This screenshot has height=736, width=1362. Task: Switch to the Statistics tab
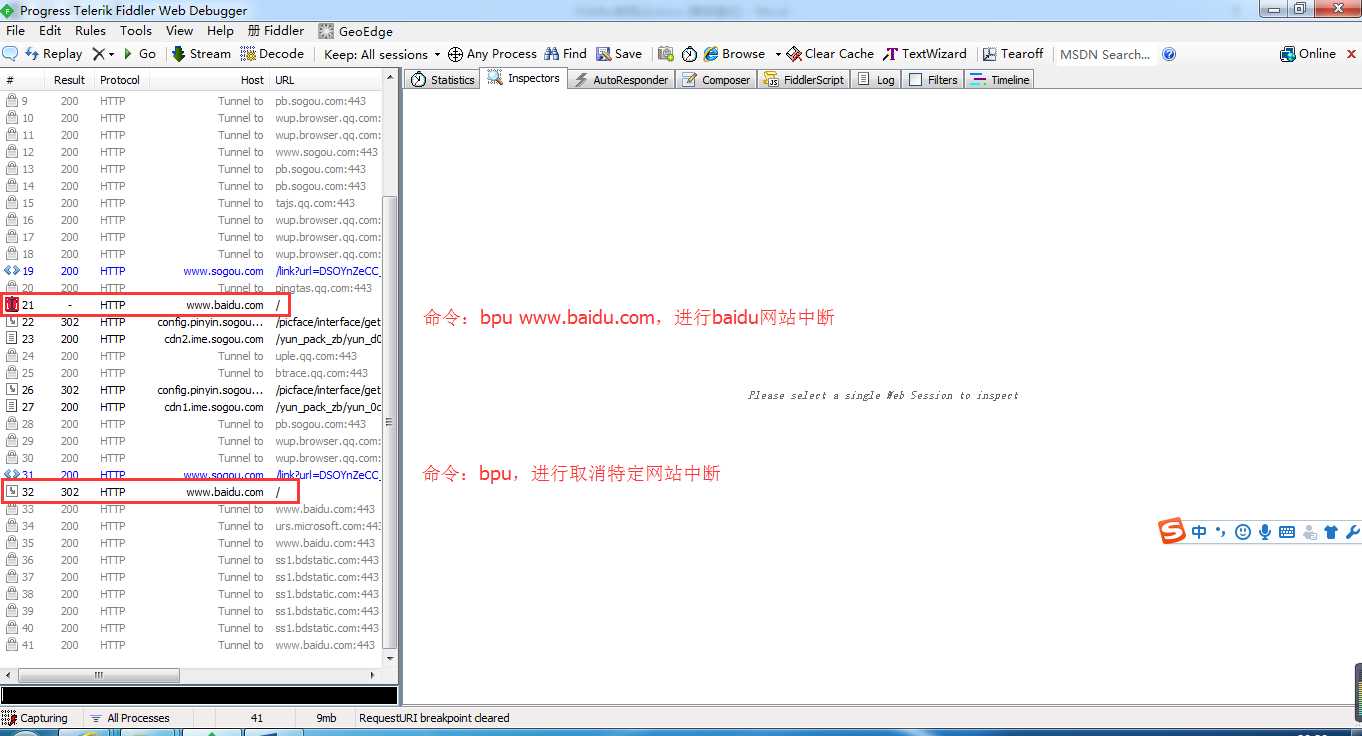(x=443, y=79)
